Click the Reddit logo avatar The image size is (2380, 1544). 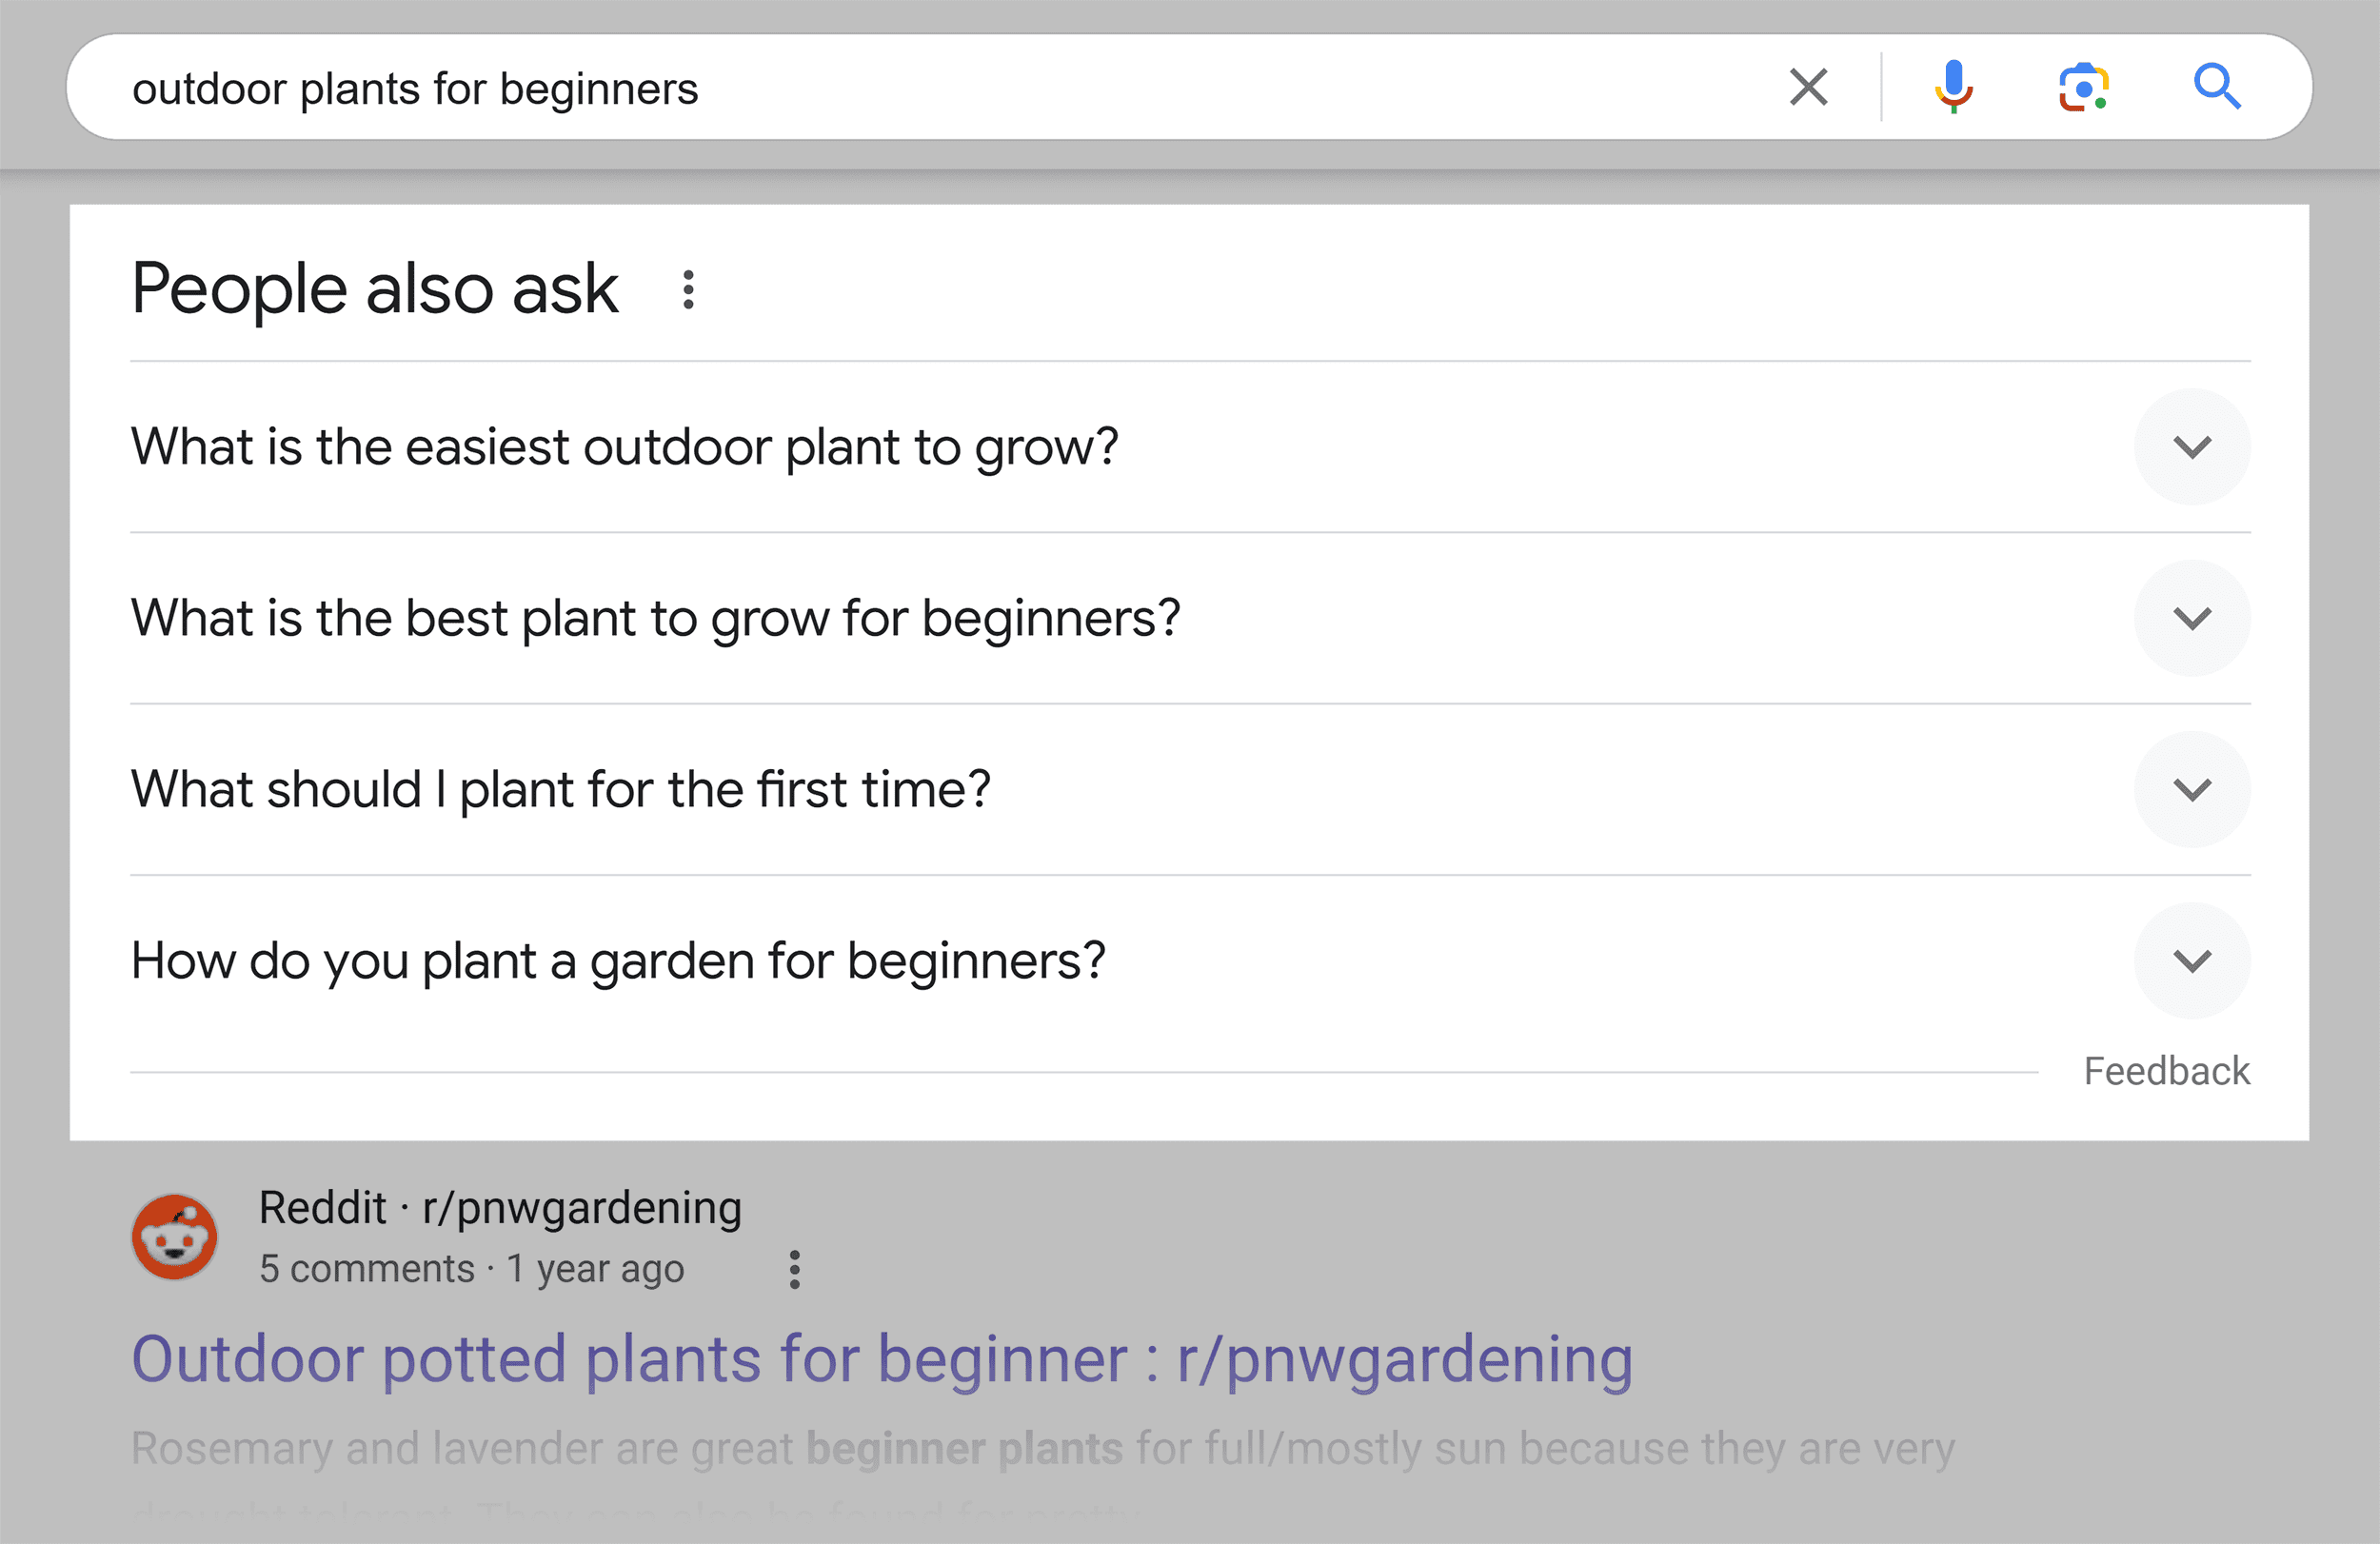tap(175, 1237)
